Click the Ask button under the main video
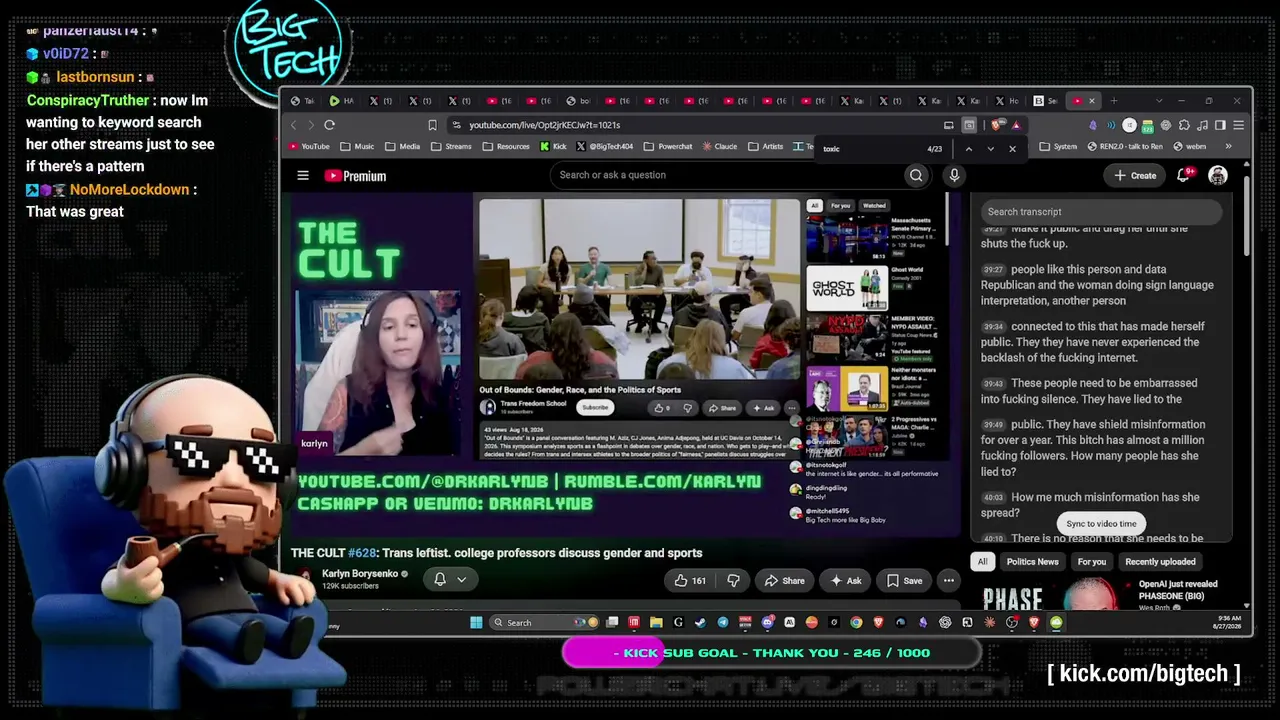 tap(845, 580)
